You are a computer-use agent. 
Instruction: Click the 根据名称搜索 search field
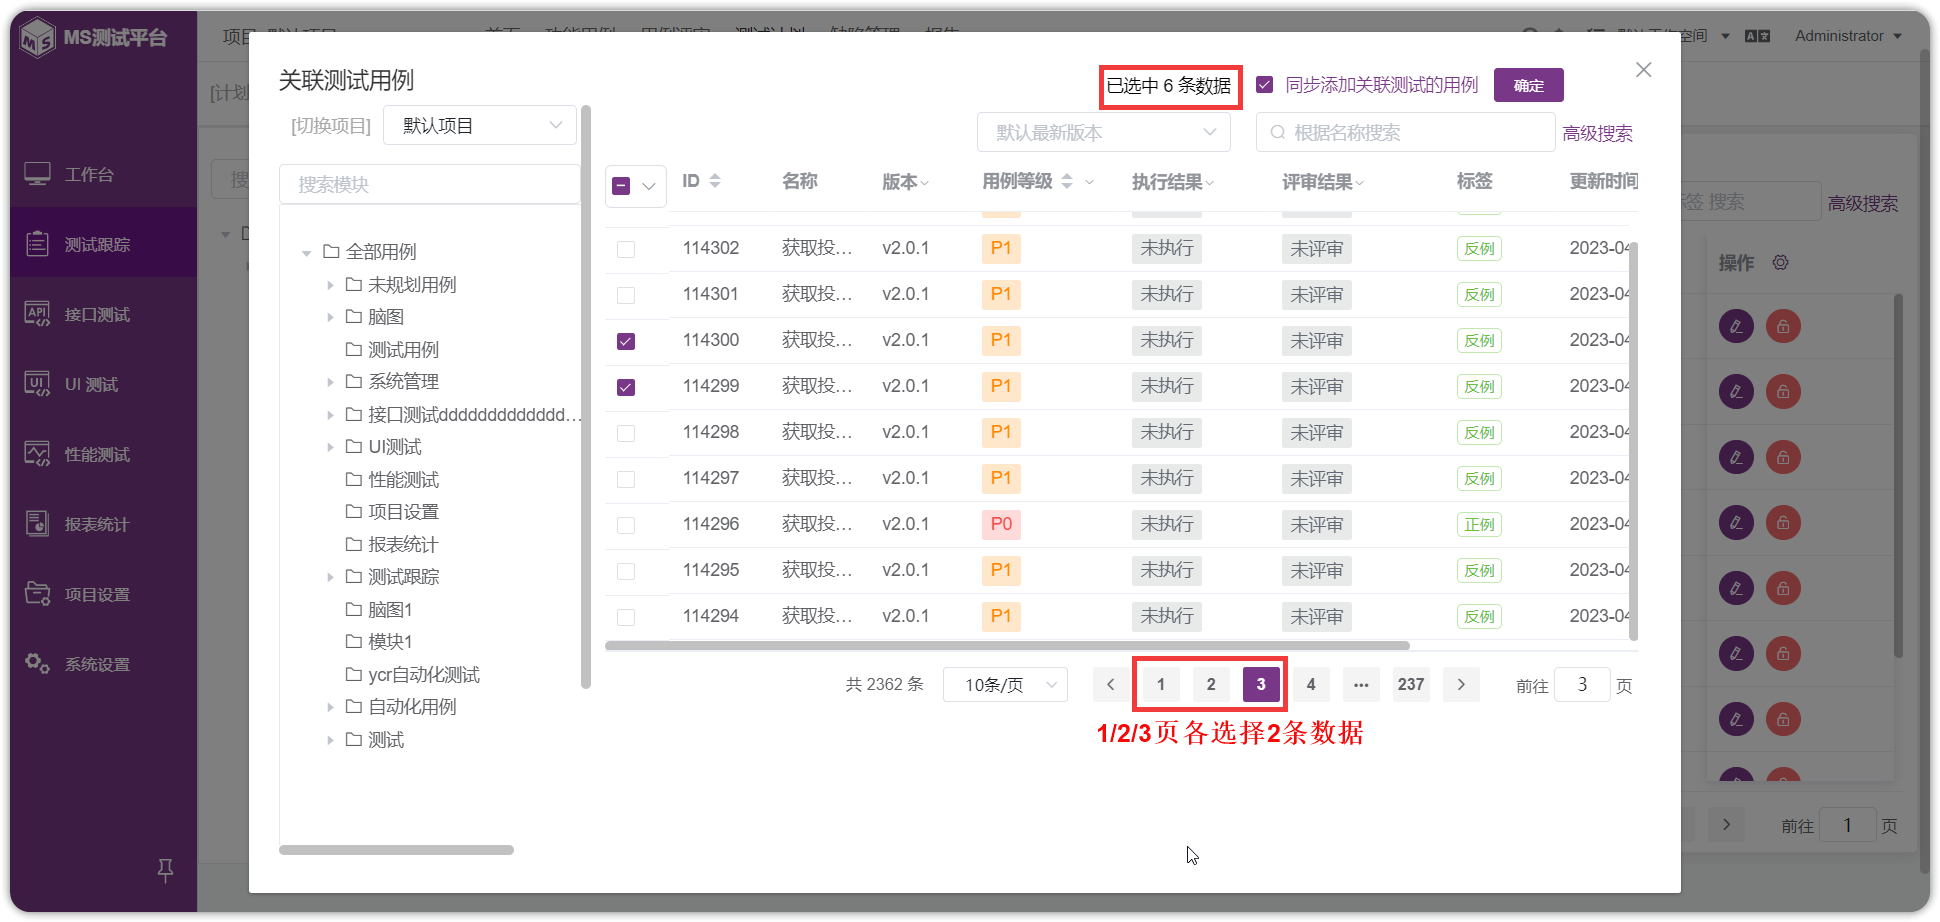coord(1405,132)
